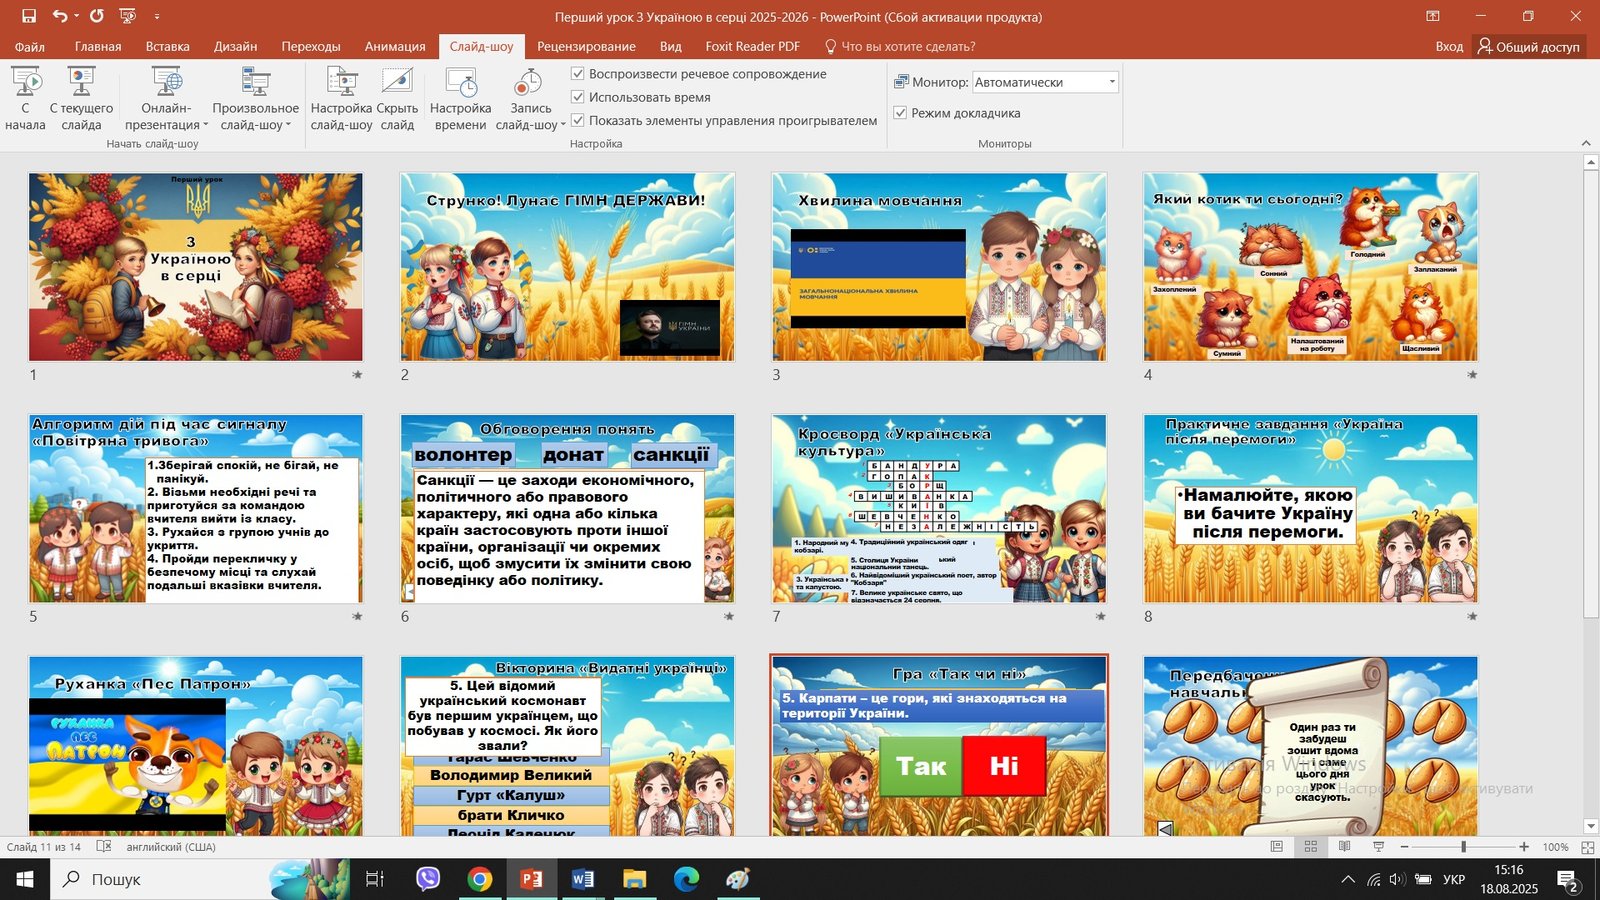The image size is (1600, 900).
Task: Click animation star under slide 1
Action: (x=357, y=375)
